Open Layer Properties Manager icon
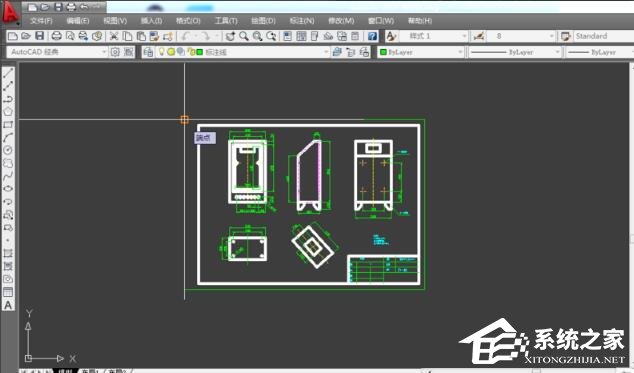The image size is (634, 373). point(148,52)
